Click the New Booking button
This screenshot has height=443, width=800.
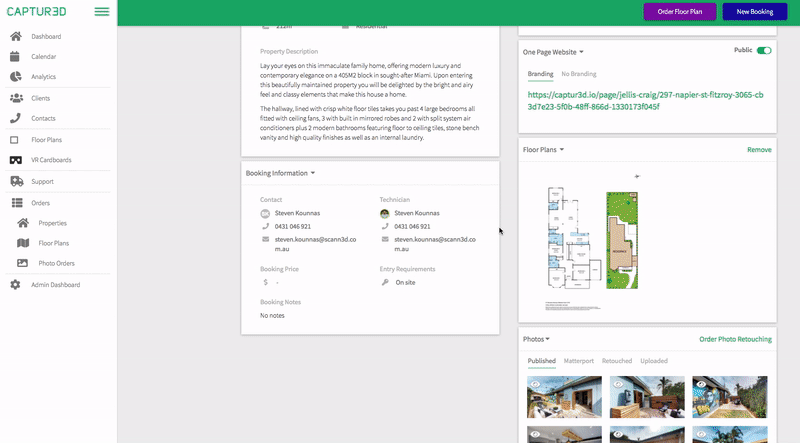(x=755, y=12)
